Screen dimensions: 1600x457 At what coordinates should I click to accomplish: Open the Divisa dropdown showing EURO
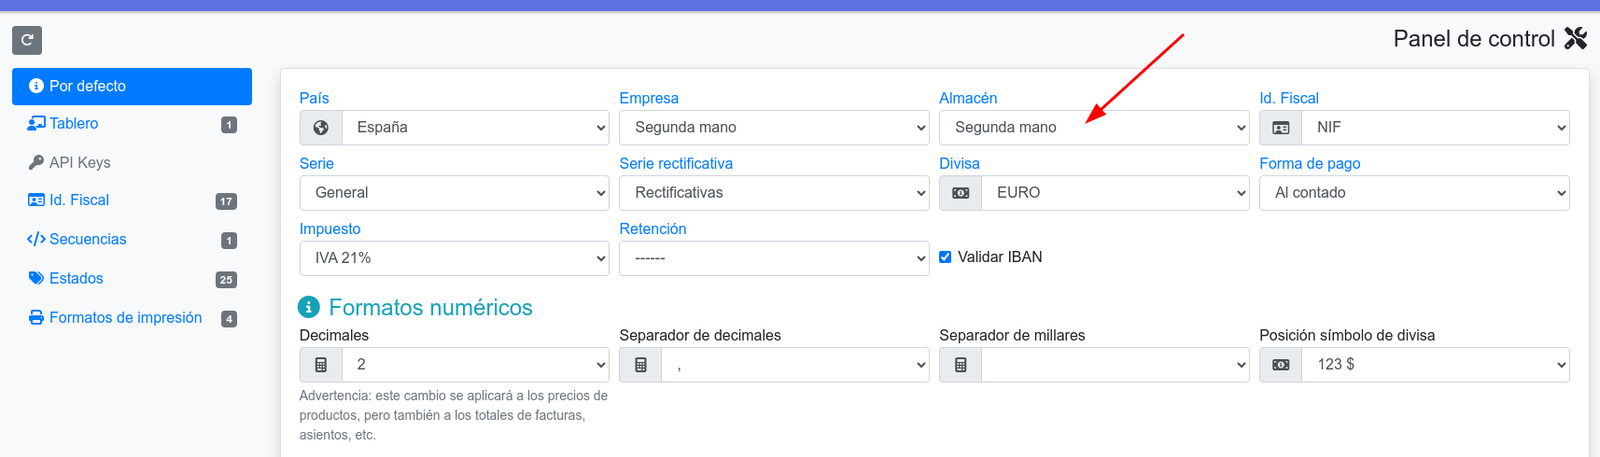tap(1115, 193)
